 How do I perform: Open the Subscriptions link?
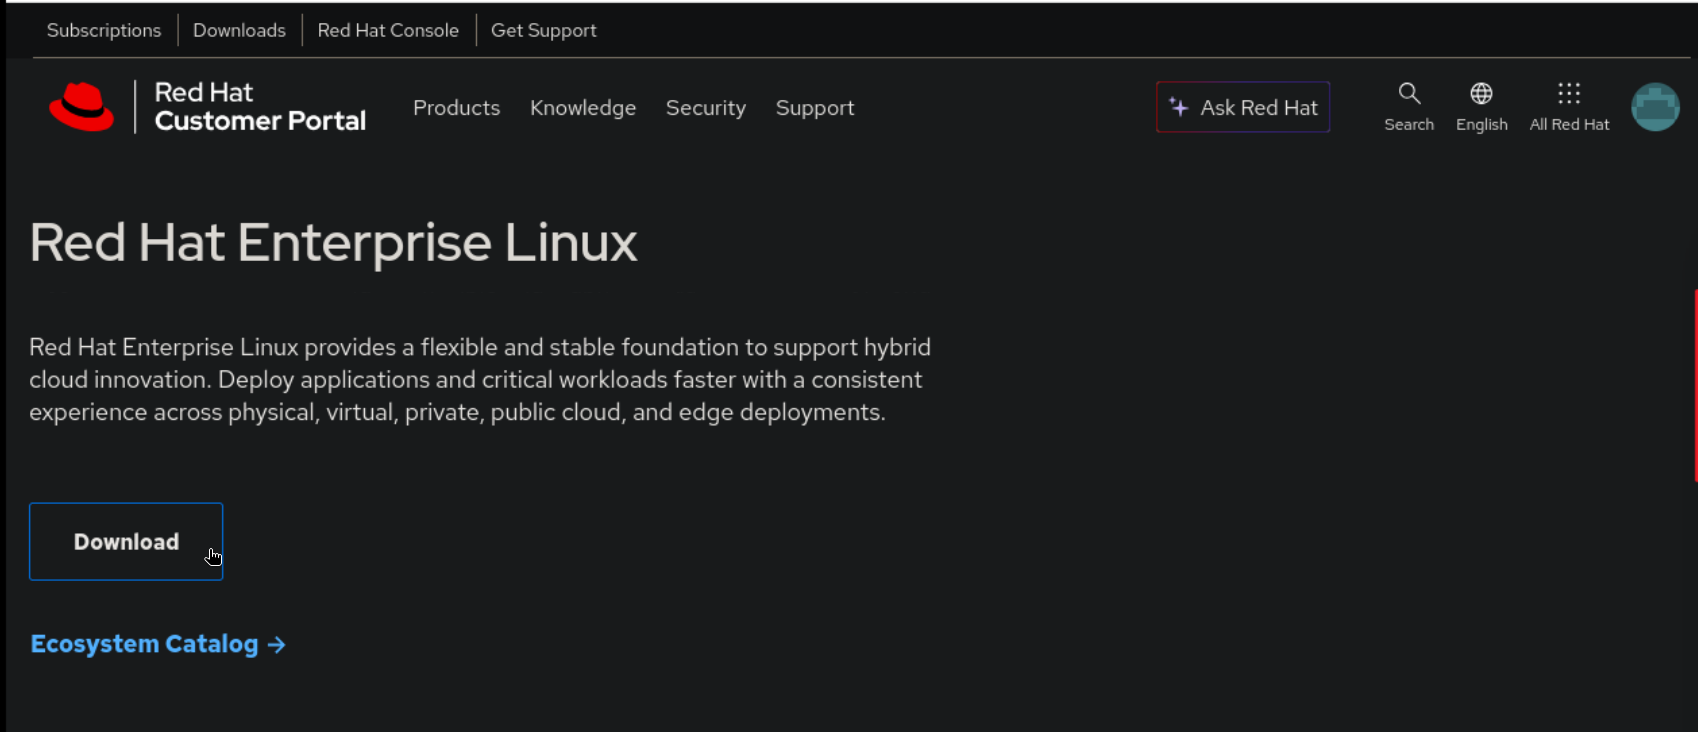pyautogui.click(x=104, y=30)
